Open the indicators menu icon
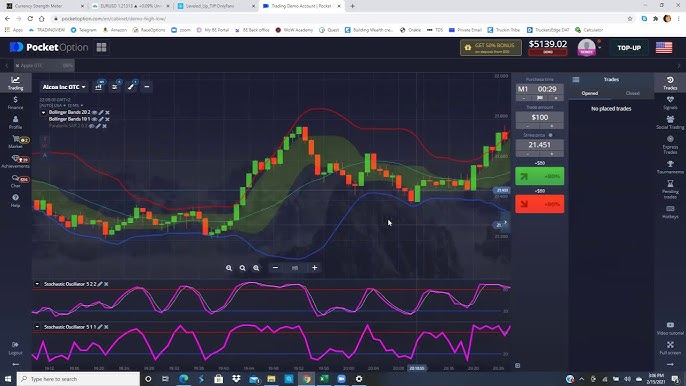This screenshot has width=686, height=386. click(115, 87)
